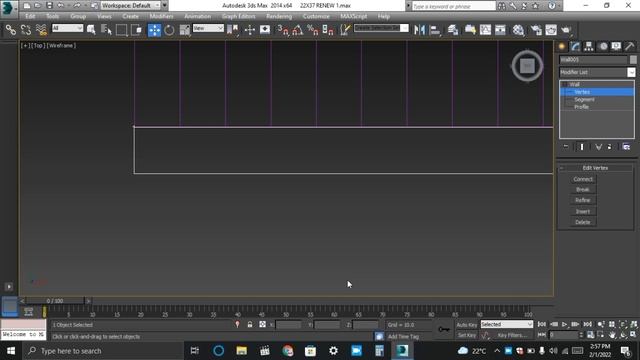Open the MAXScript menu
640x360 pixels.
point(353,16)
